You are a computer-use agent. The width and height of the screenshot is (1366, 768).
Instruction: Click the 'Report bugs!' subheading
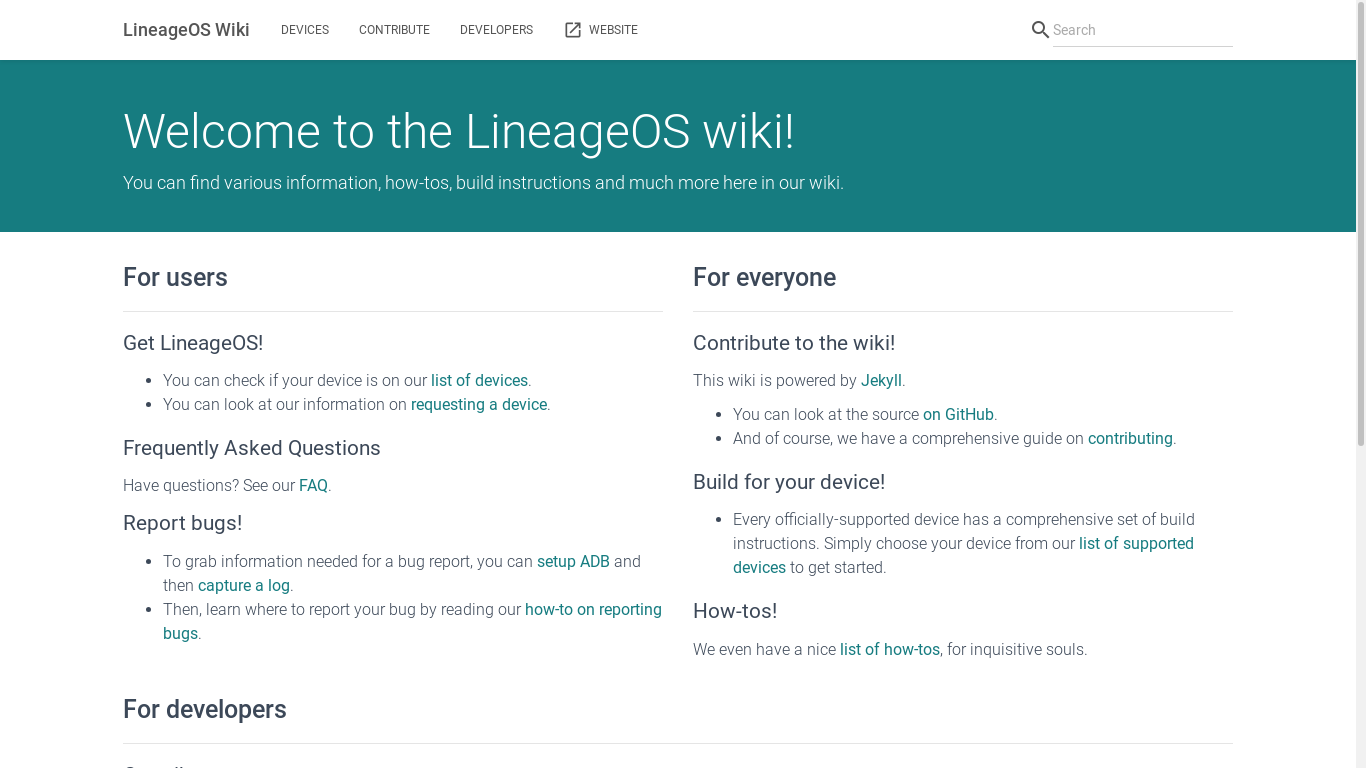[182, 523]
